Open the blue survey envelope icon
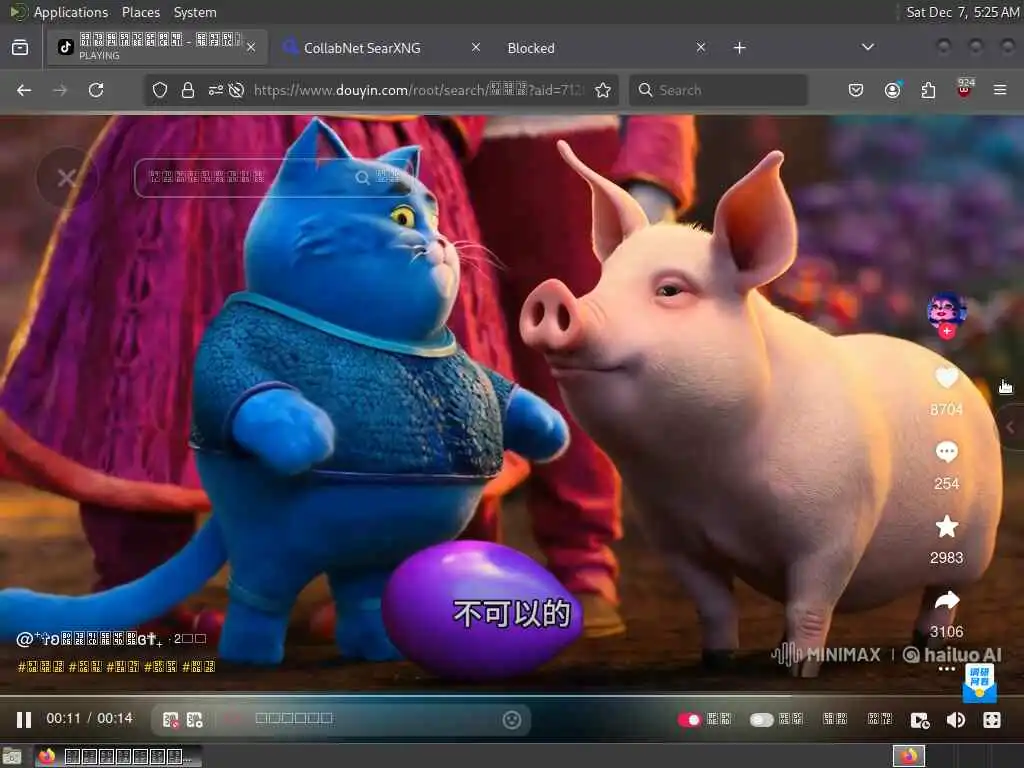 [979, 683]
